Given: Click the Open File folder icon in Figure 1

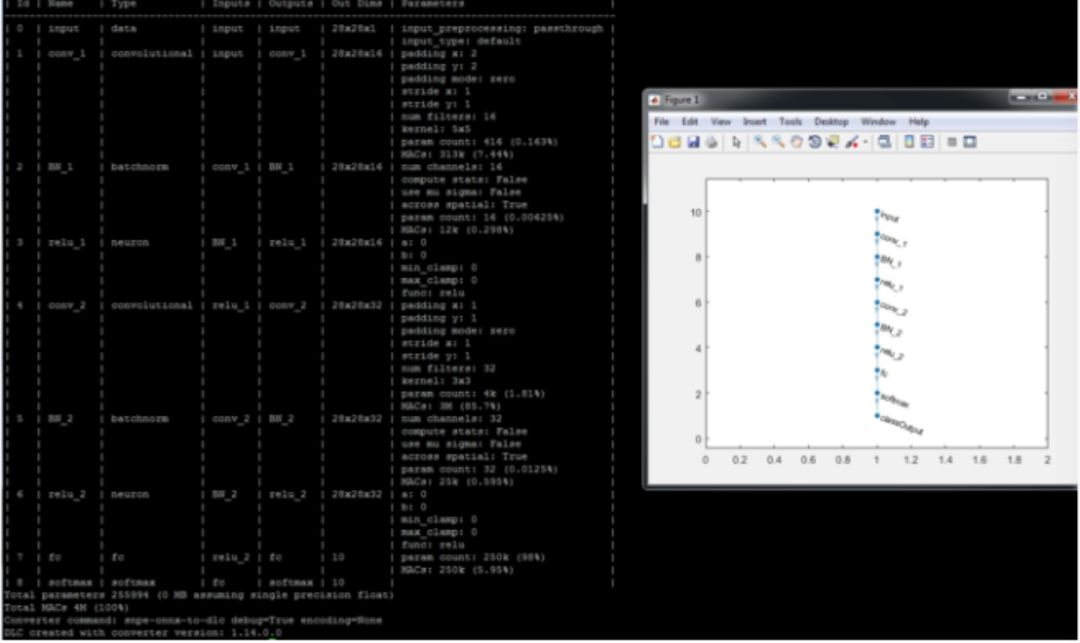Looking at the screenshot, I should click(675, 142).
